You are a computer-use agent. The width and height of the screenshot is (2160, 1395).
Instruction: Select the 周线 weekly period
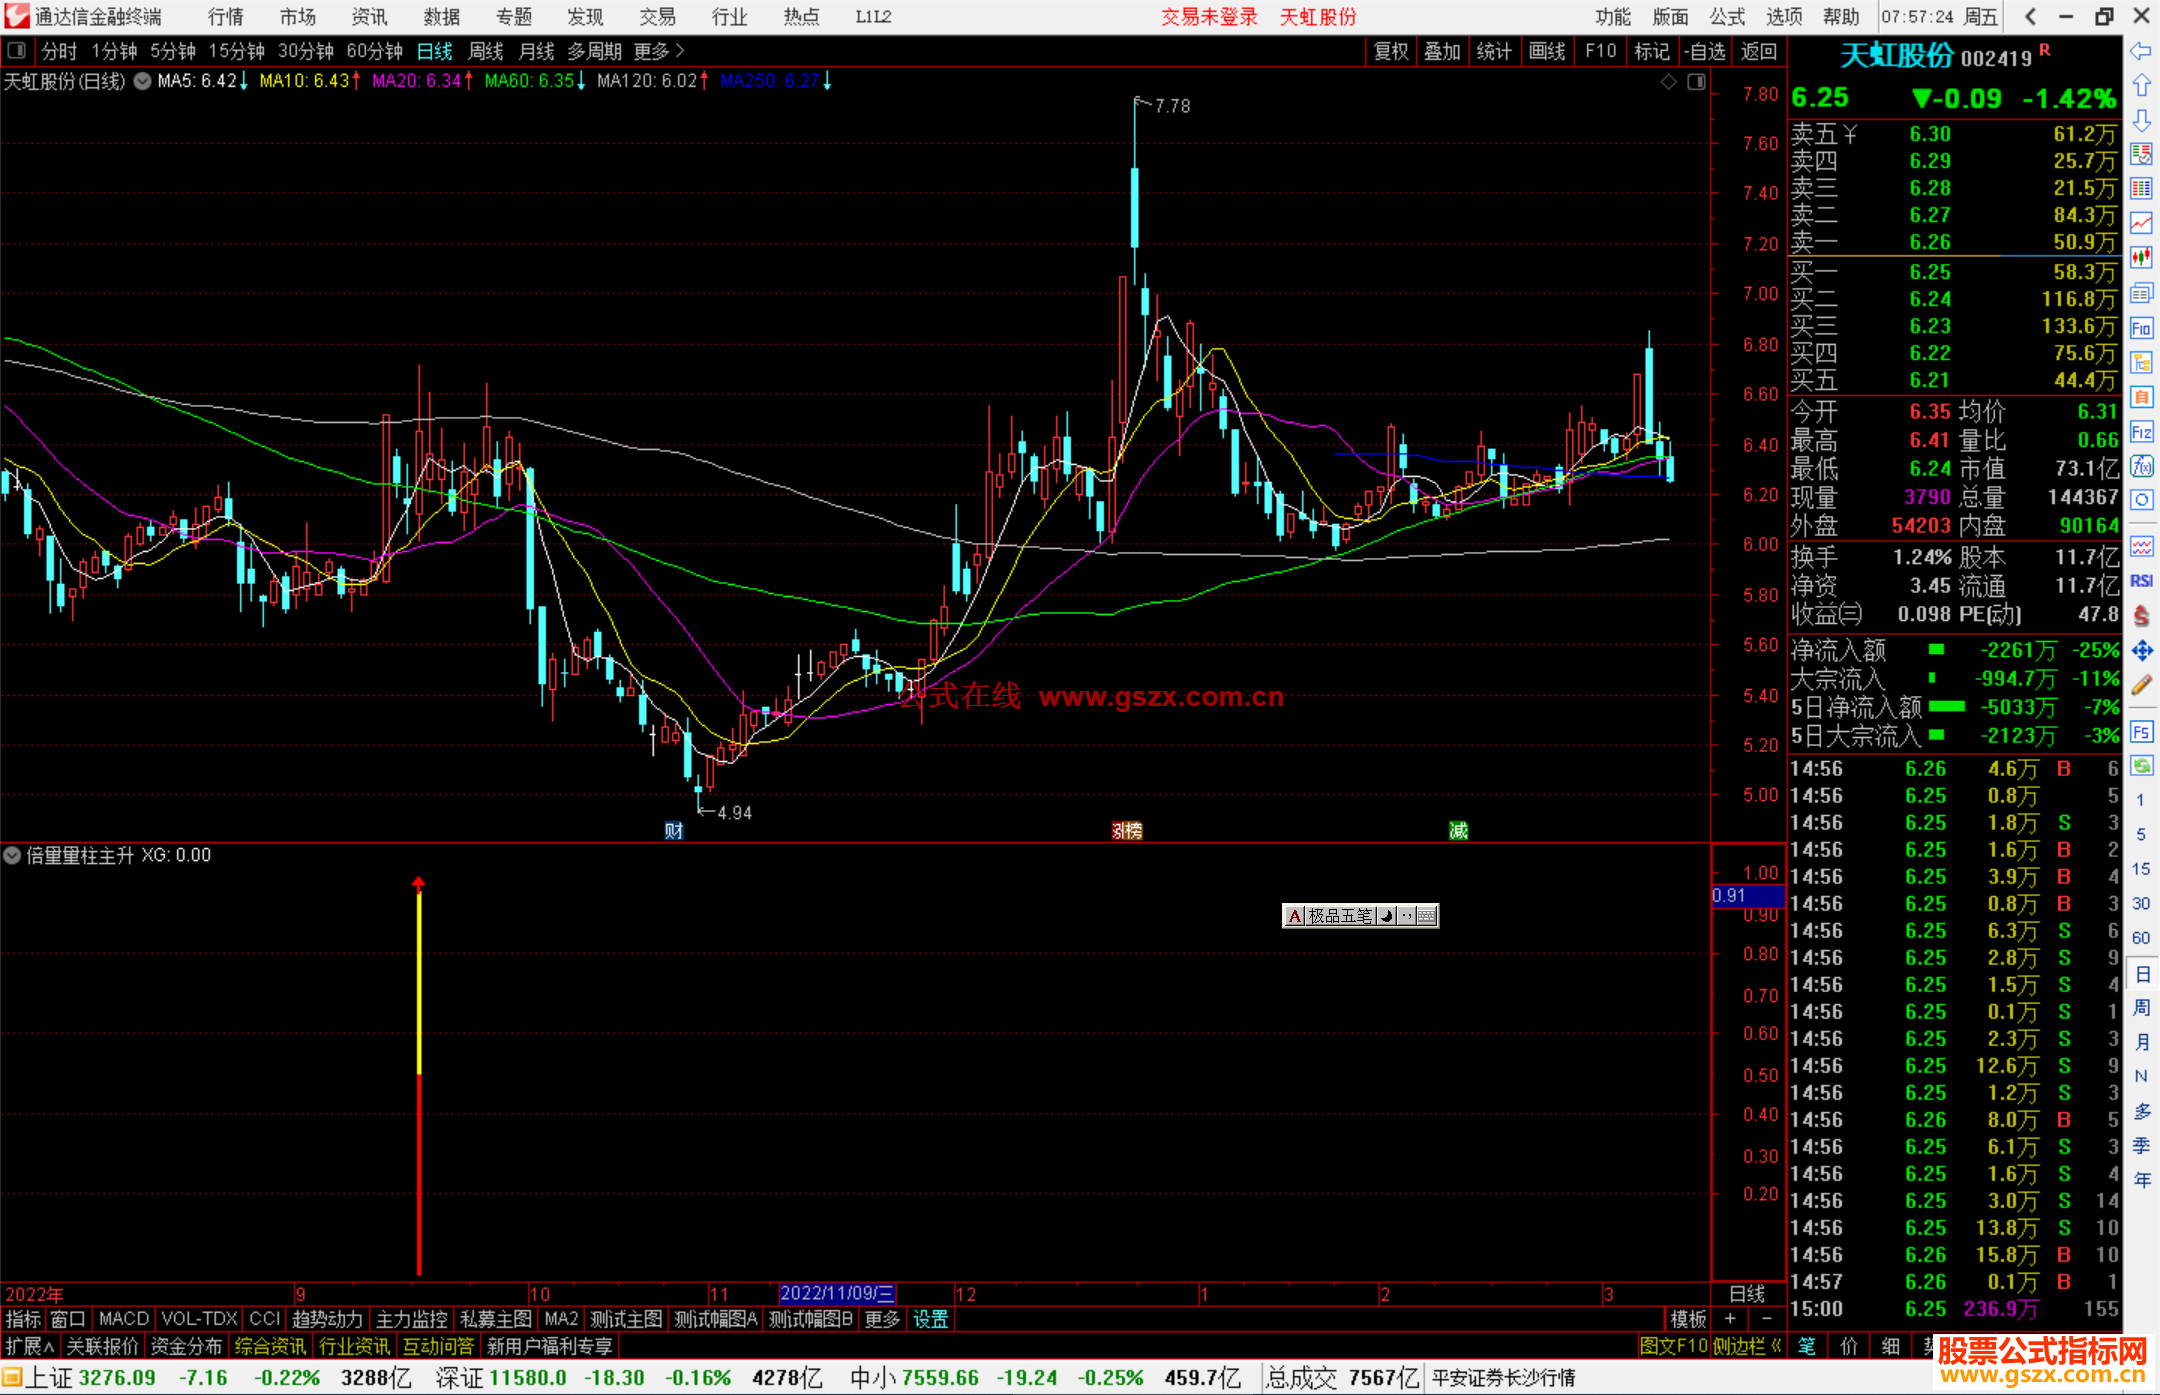(486, 51)
